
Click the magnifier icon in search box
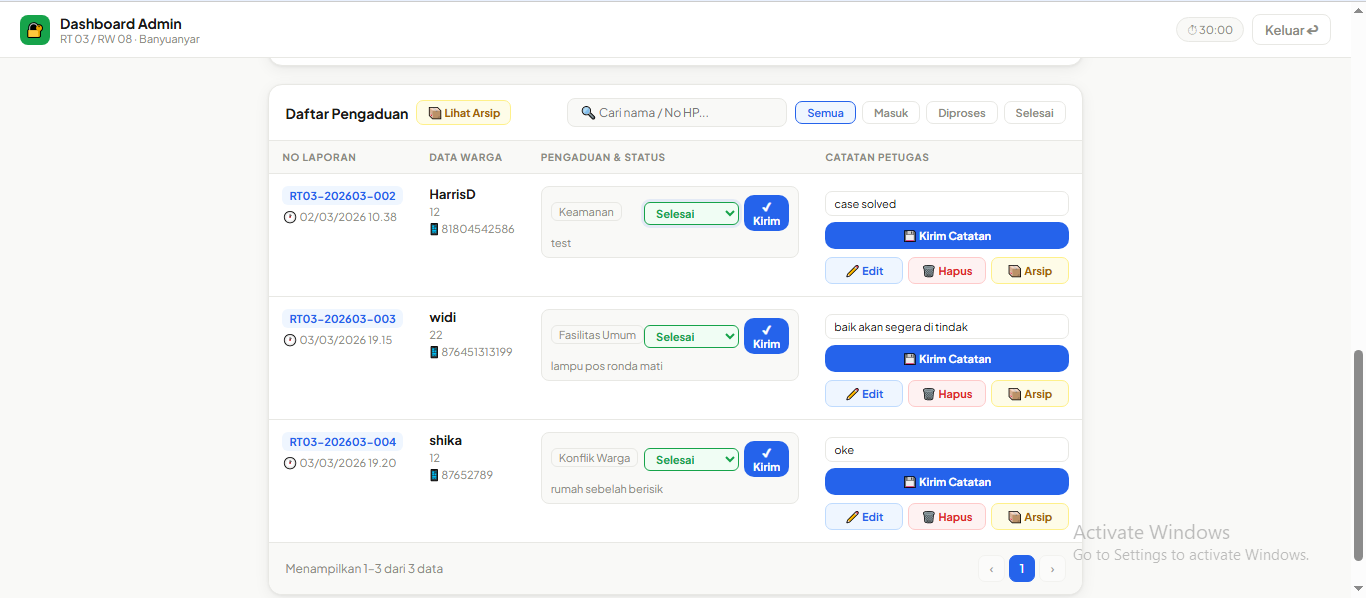[589, 113]
